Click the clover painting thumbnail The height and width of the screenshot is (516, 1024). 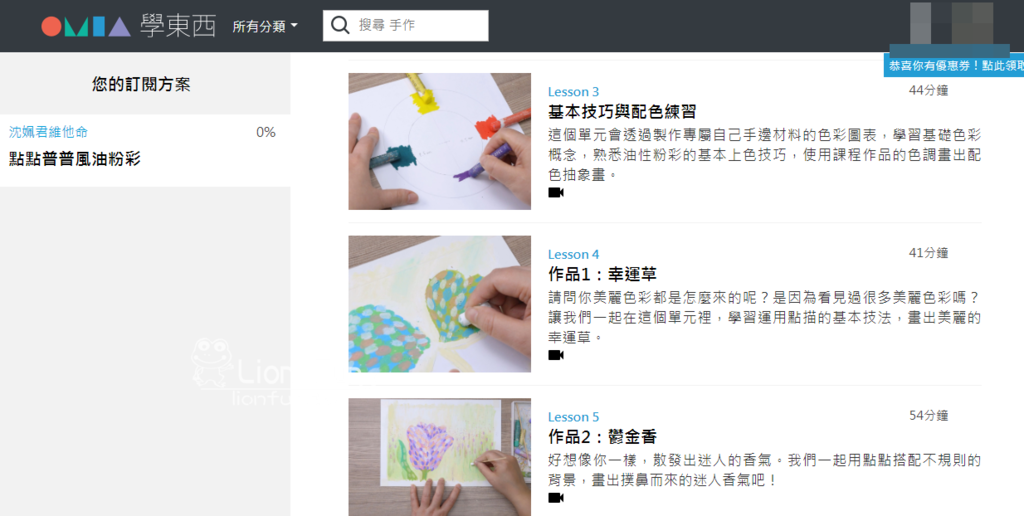pos(440,304)
